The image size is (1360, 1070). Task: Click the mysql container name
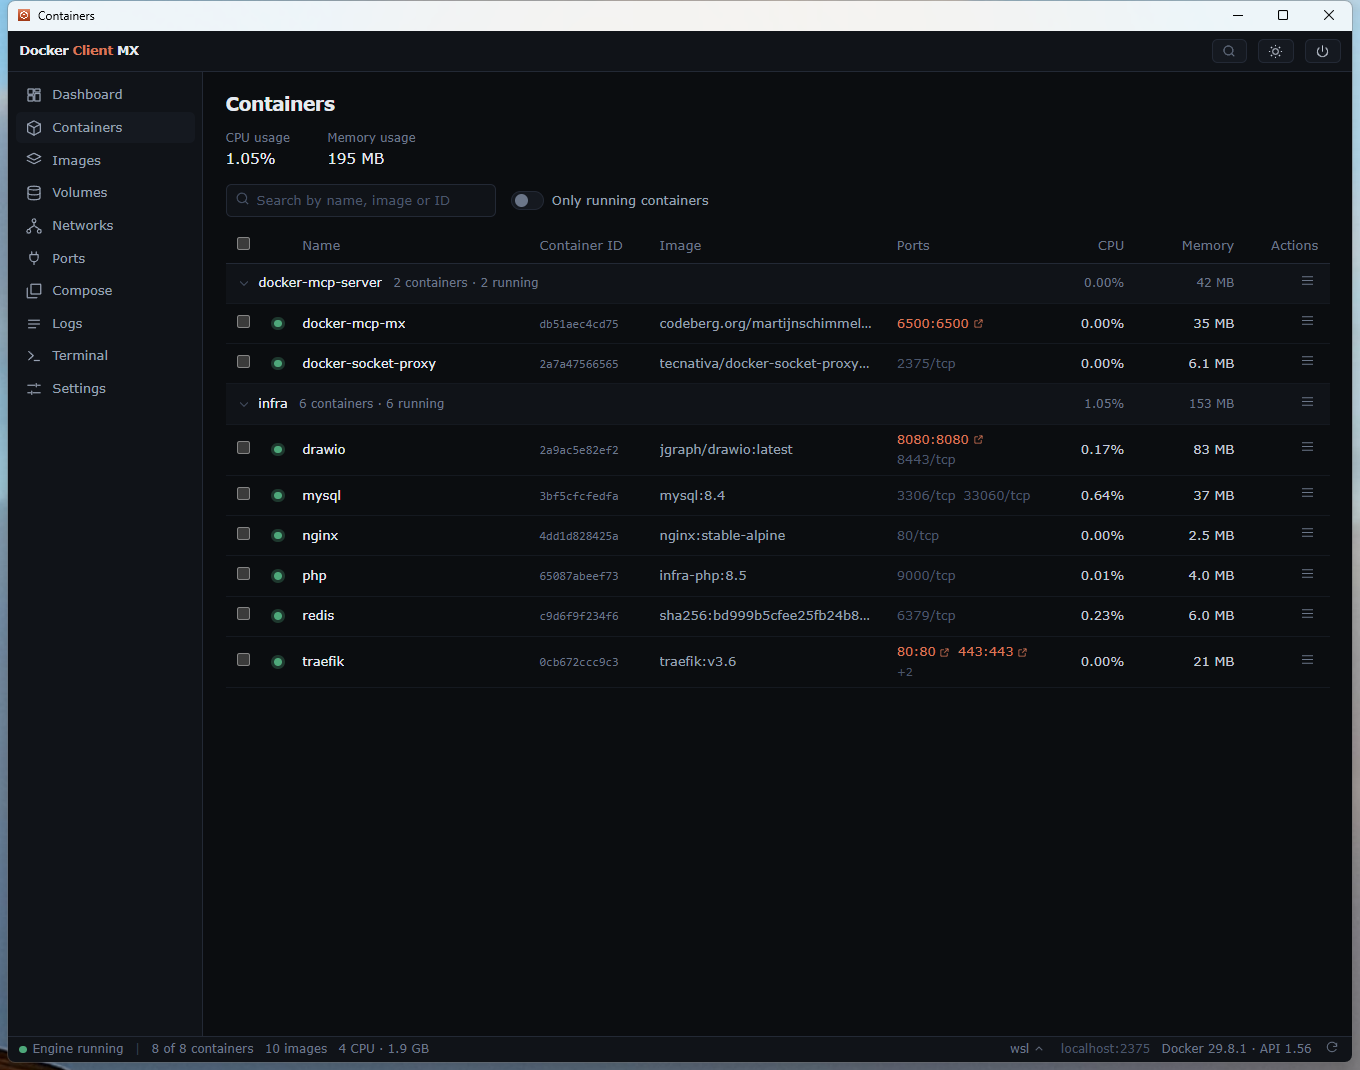[x=322, y=496]
